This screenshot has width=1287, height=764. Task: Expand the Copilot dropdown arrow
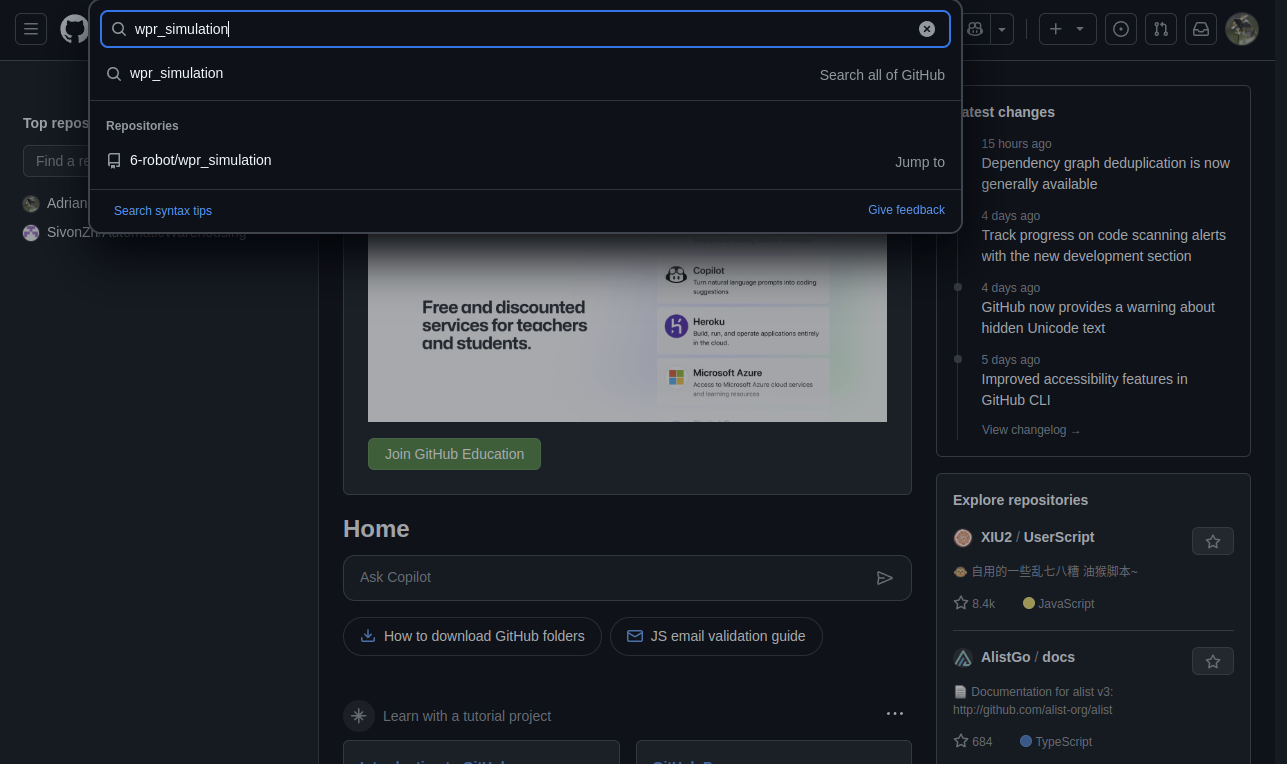(1003, 29)
